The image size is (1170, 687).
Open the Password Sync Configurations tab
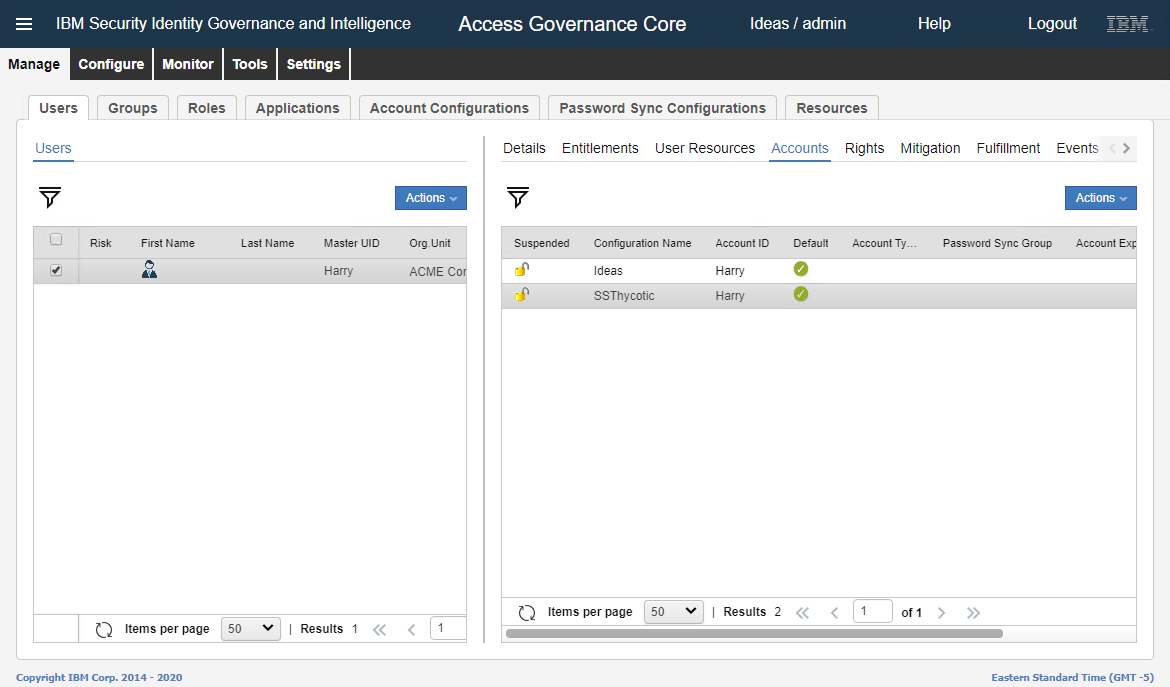[x=663, y=108]
